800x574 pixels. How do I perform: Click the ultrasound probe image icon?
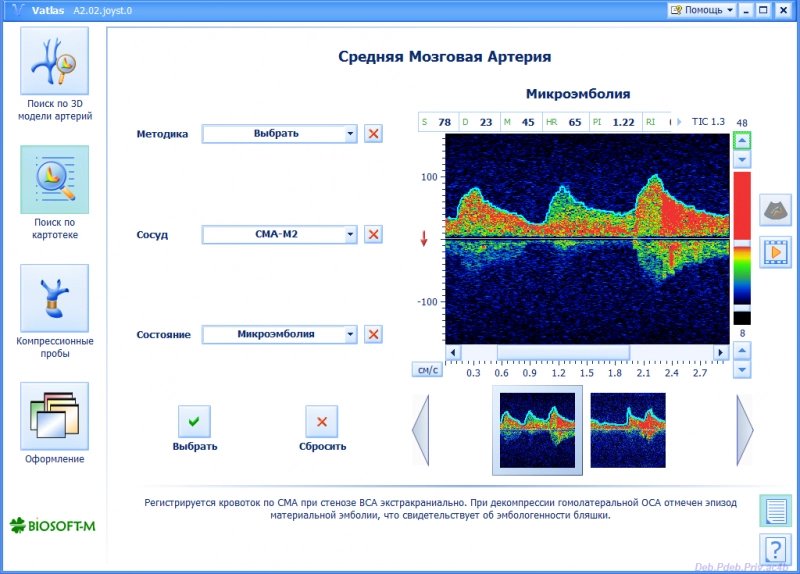[775, 210]
